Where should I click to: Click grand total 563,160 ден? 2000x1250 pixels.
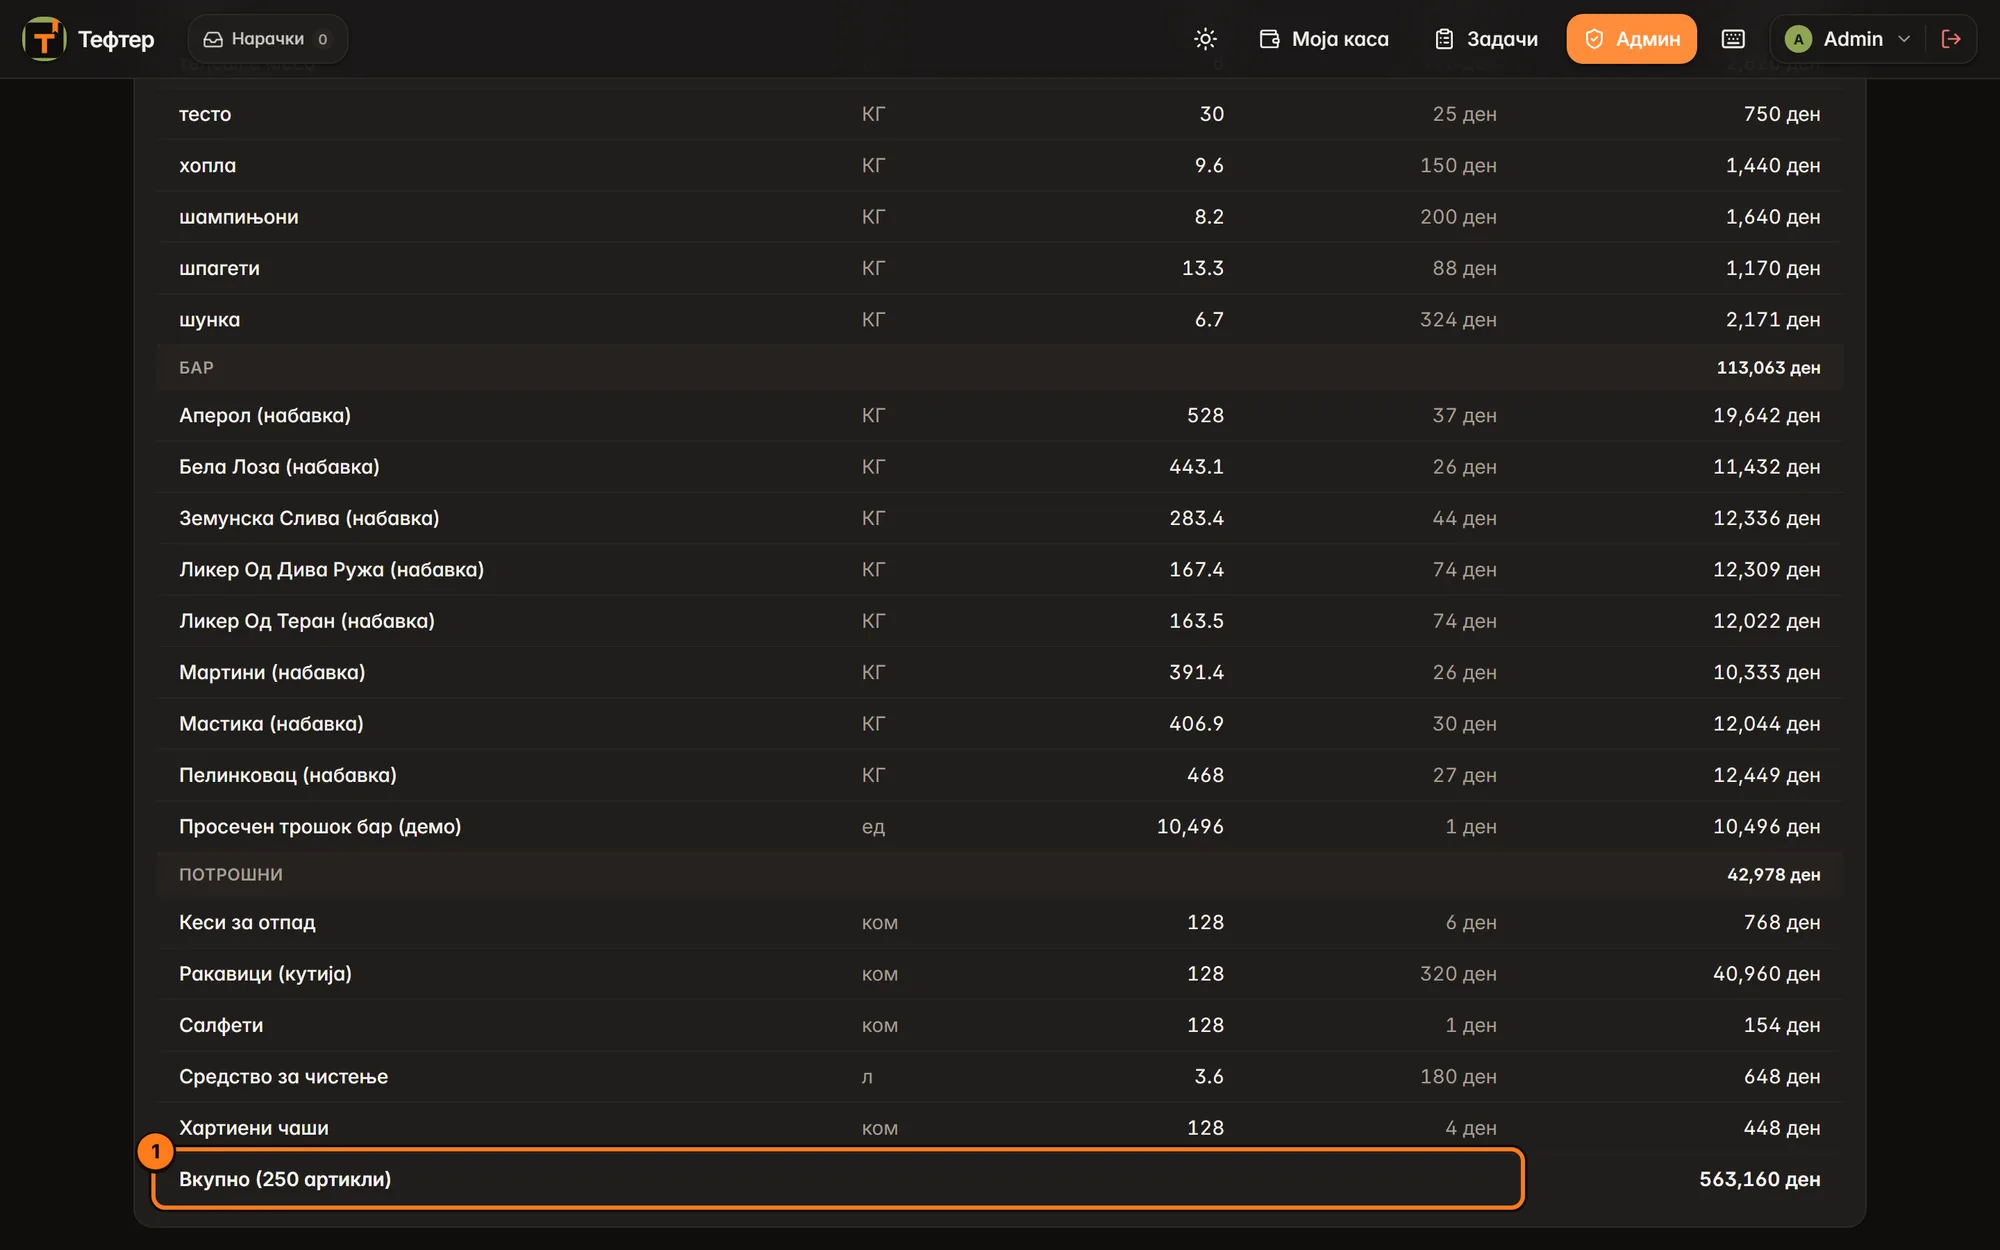[x=1760, y=1180]
